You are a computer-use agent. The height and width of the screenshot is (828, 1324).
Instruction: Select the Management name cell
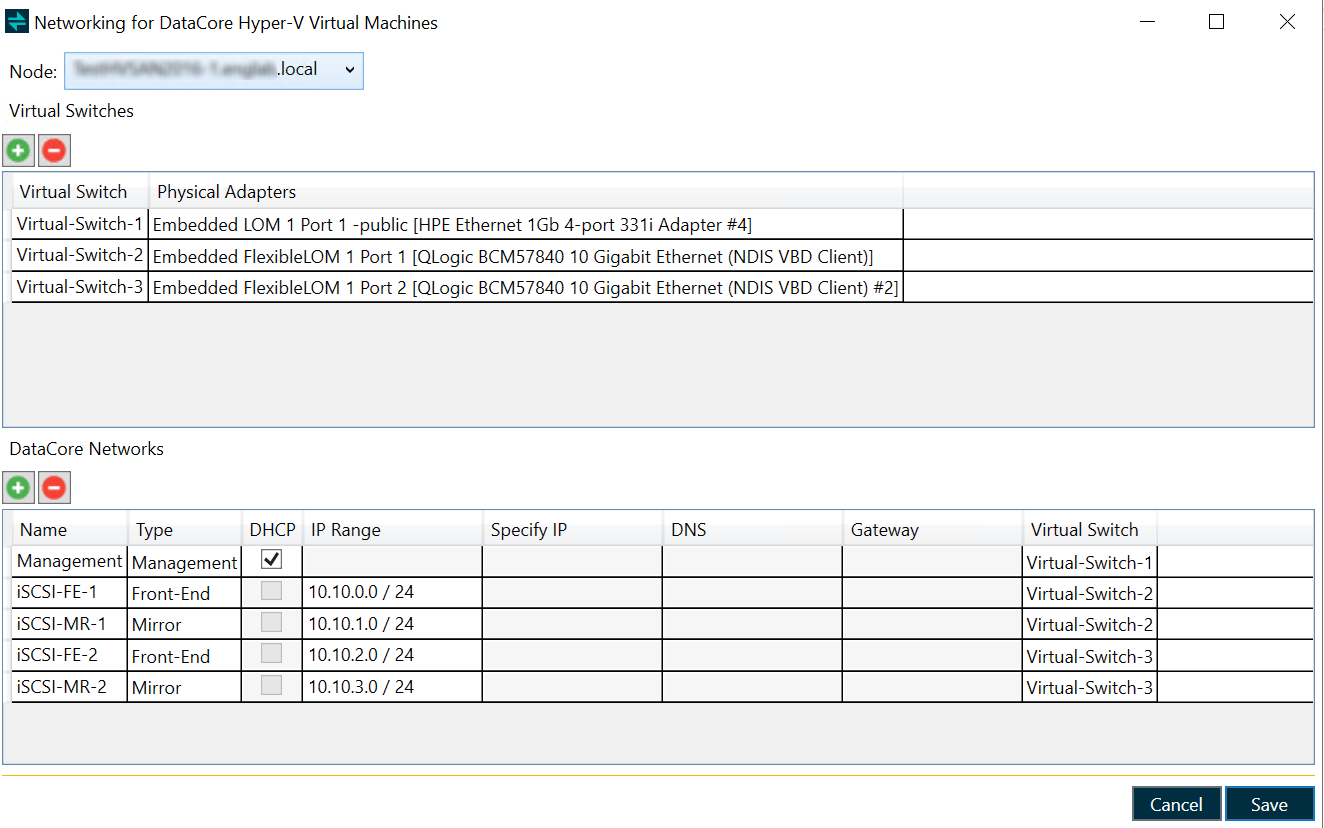coord(70,561)
